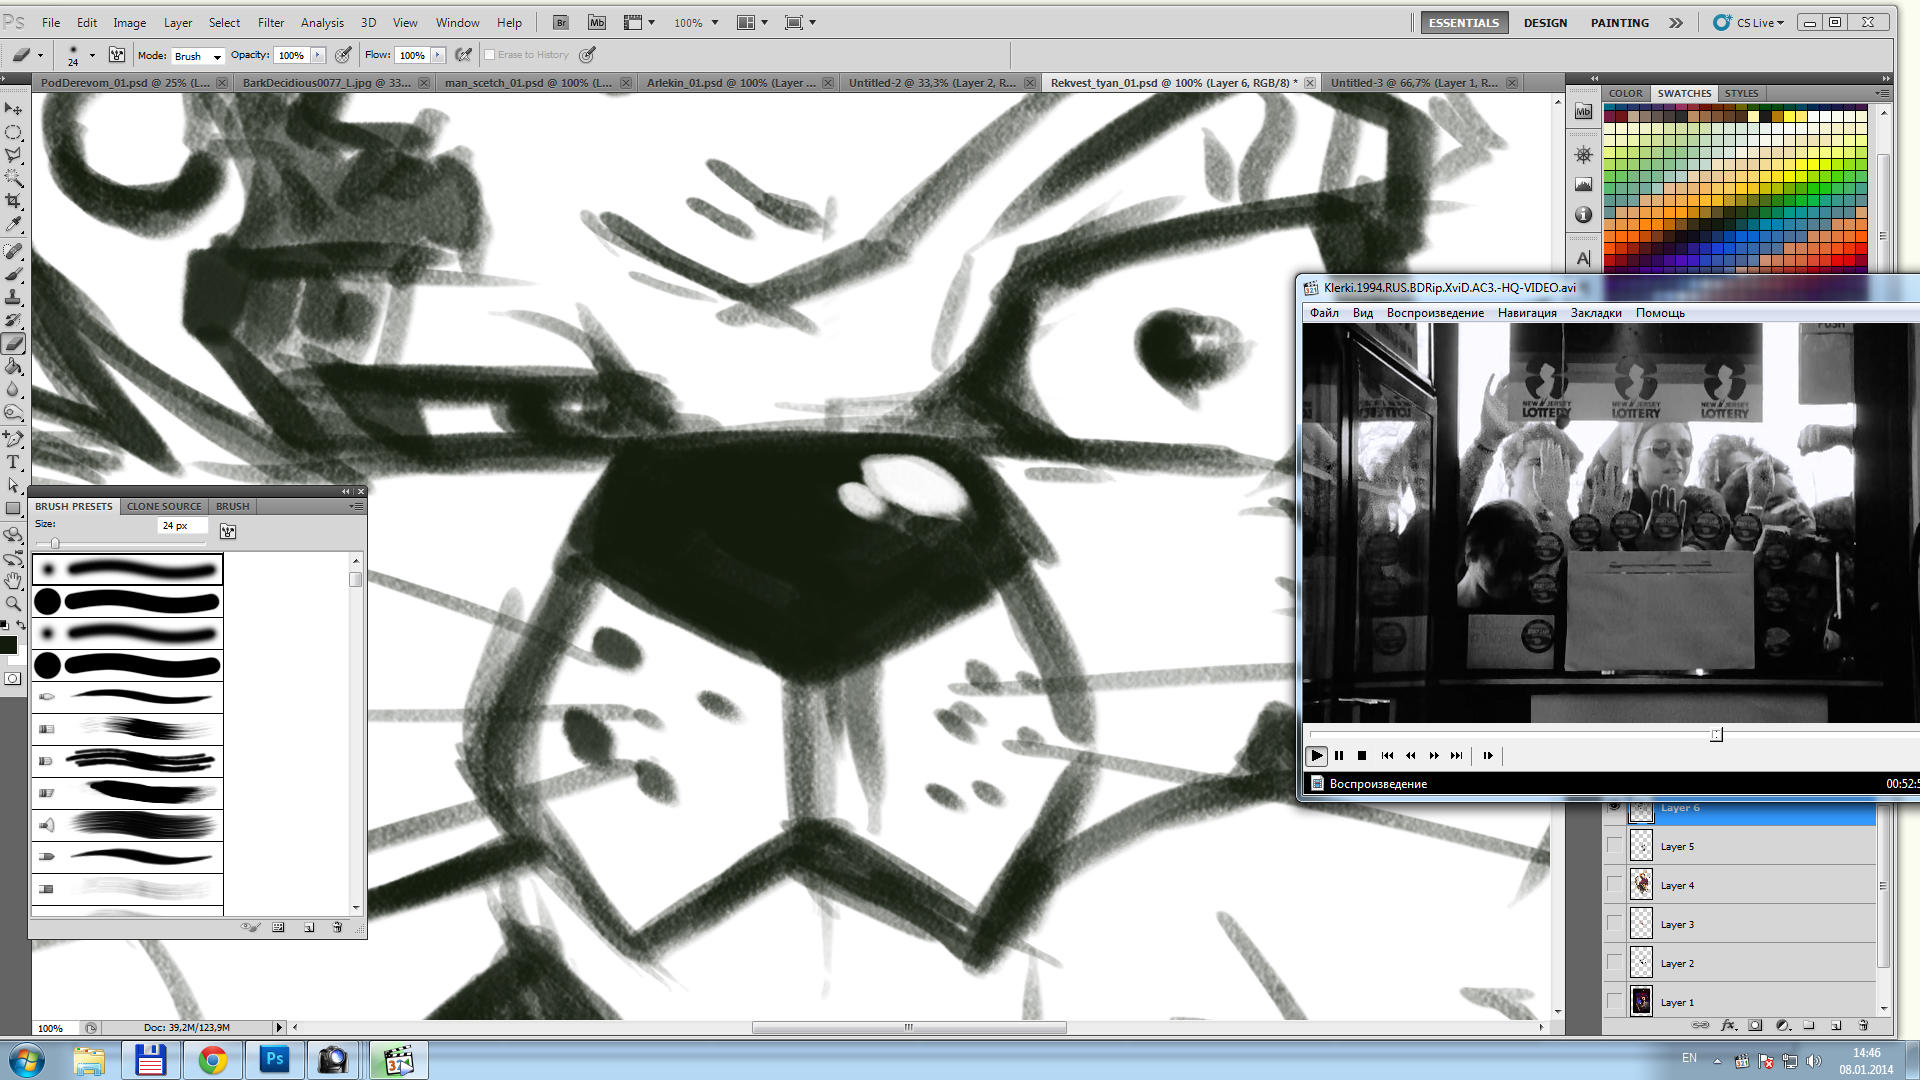Viewport: 1920px width, 1080px height.
Task: Select the Paint Bucket tool
Action: (x=14, y=367)
